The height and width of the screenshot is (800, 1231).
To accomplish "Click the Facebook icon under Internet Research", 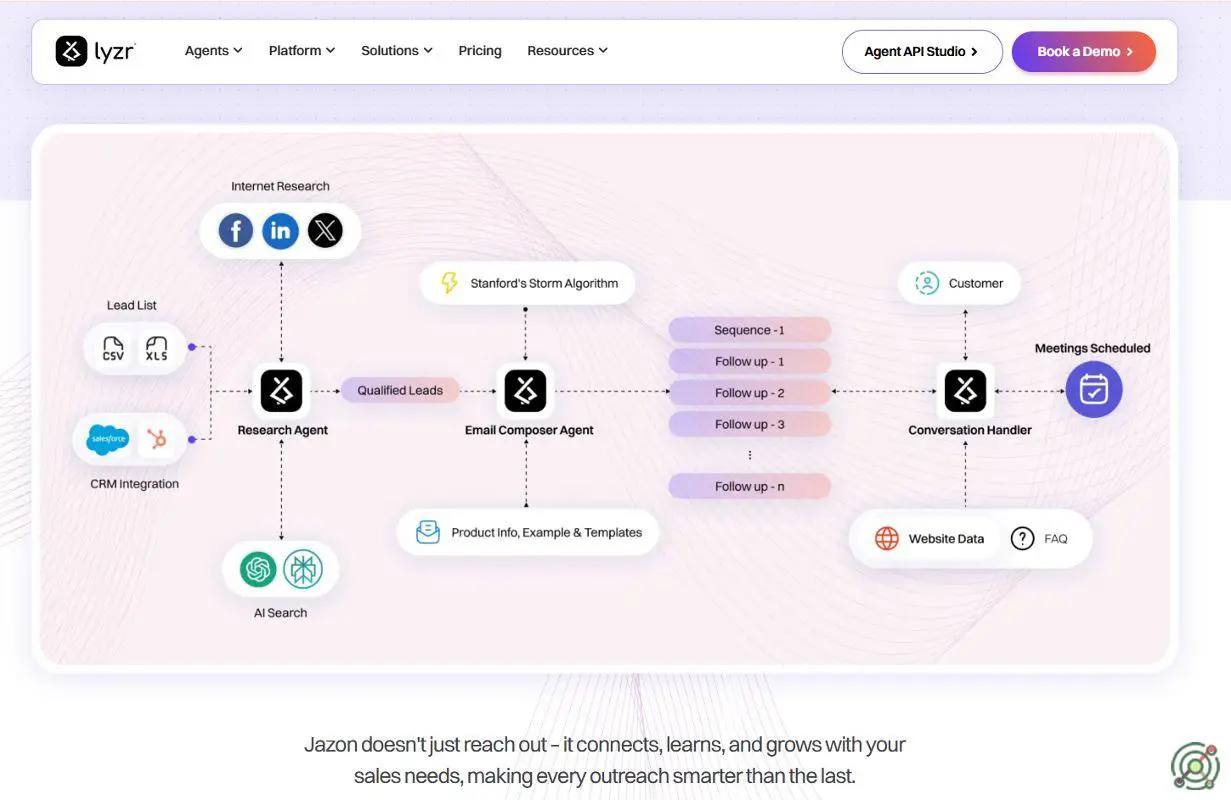I will point(236,232).
